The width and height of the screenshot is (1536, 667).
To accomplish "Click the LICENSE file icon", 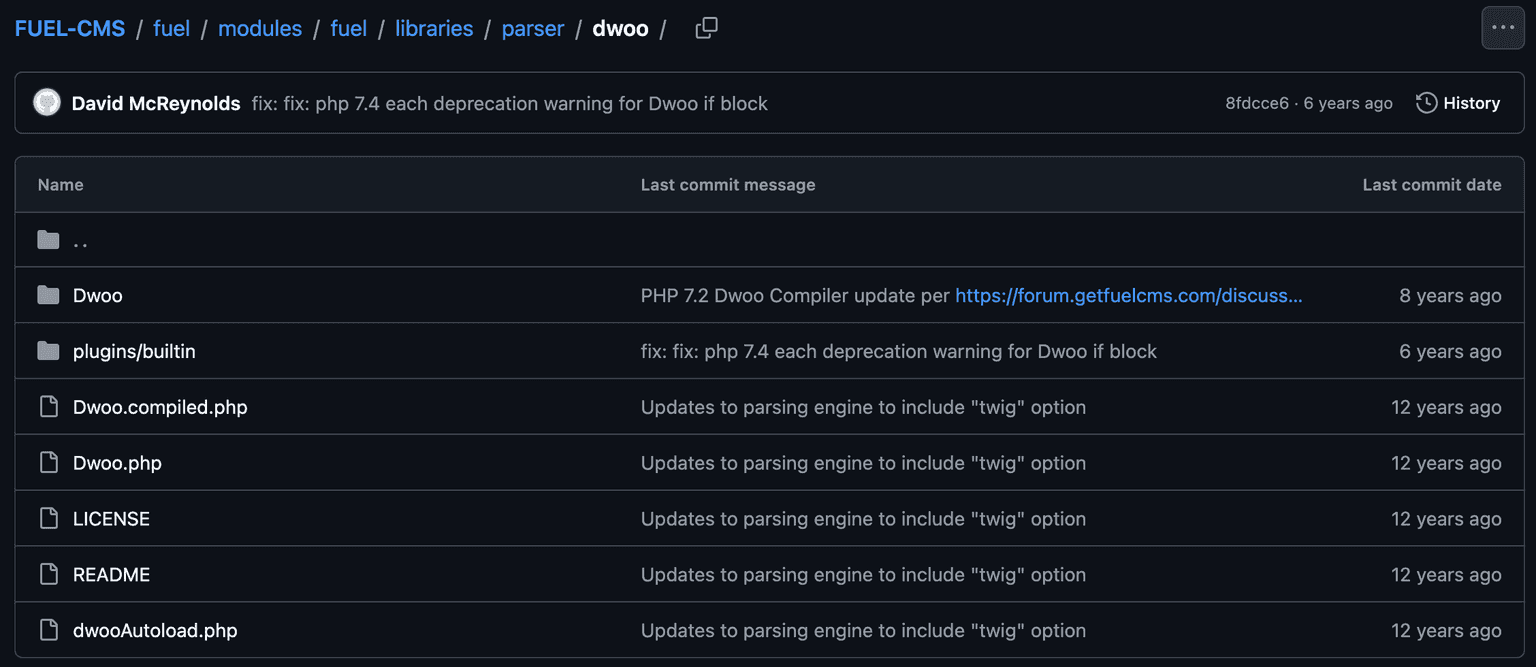I will [48, 519].
